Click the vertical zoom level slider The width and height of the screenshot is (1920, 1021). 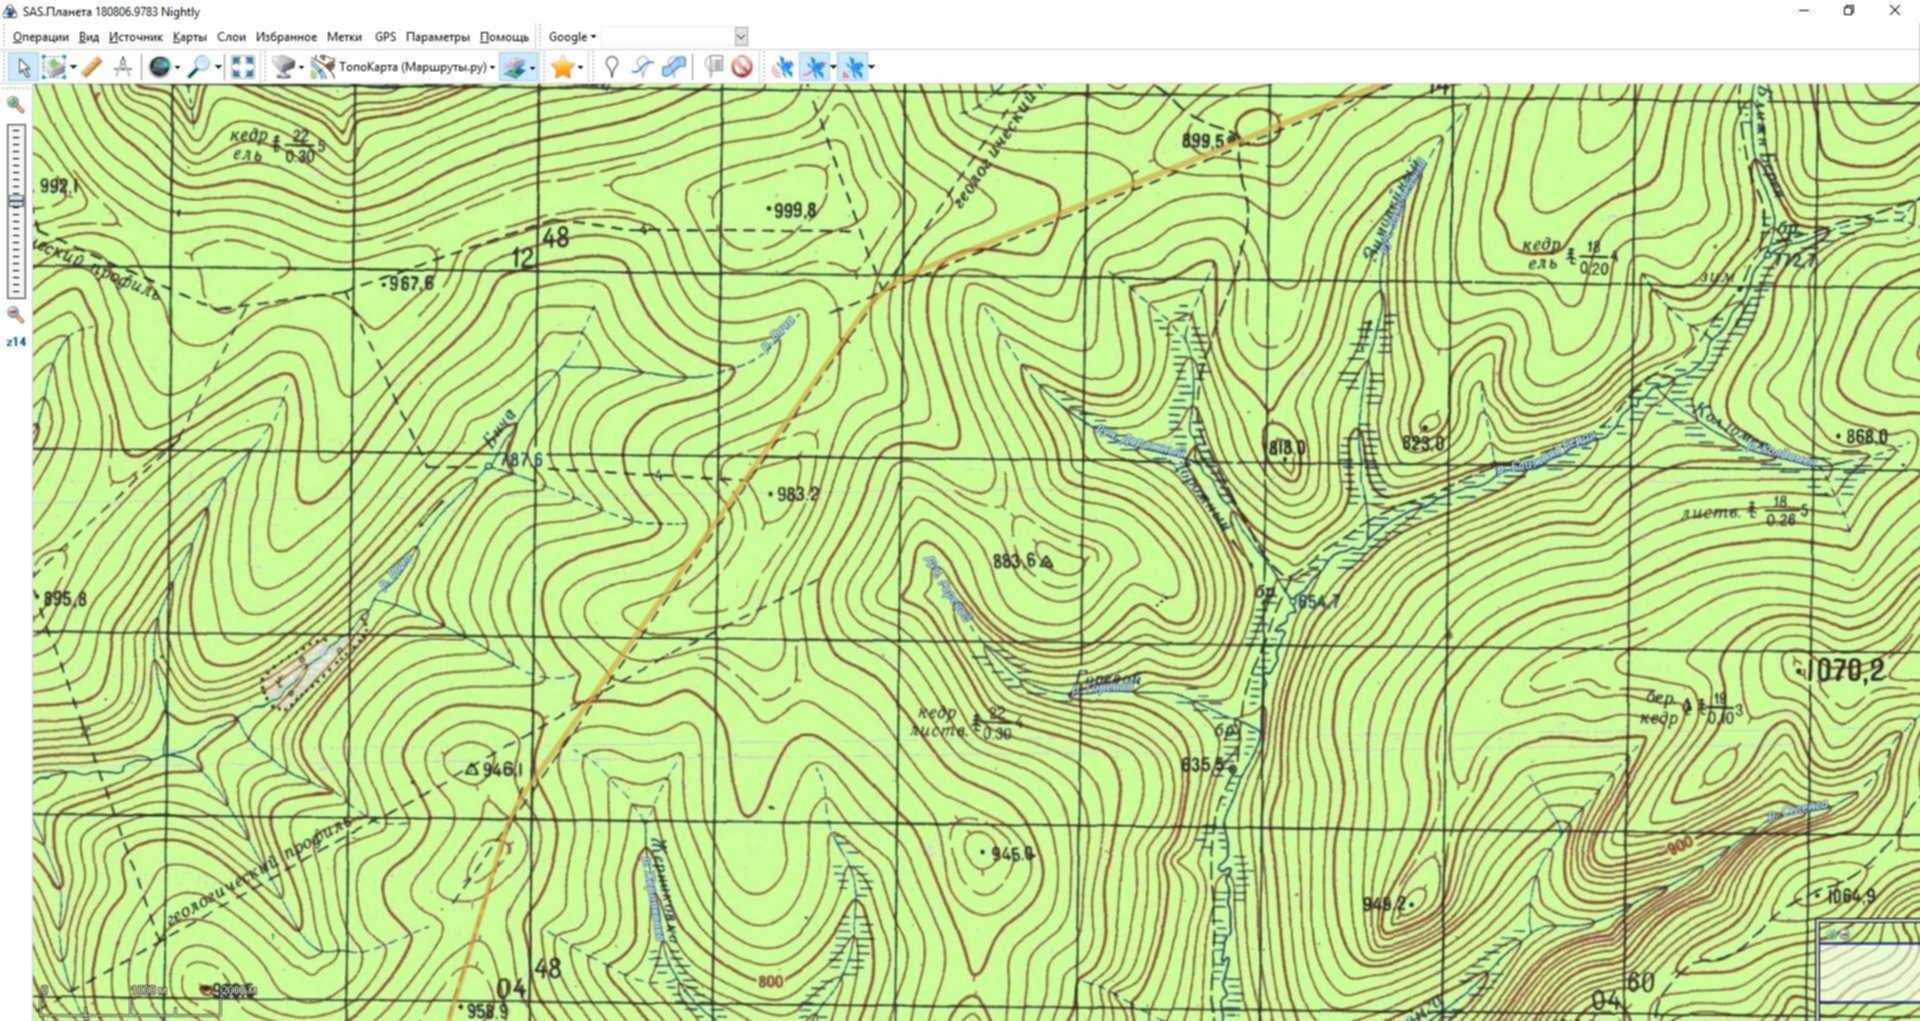click(15, 211)
